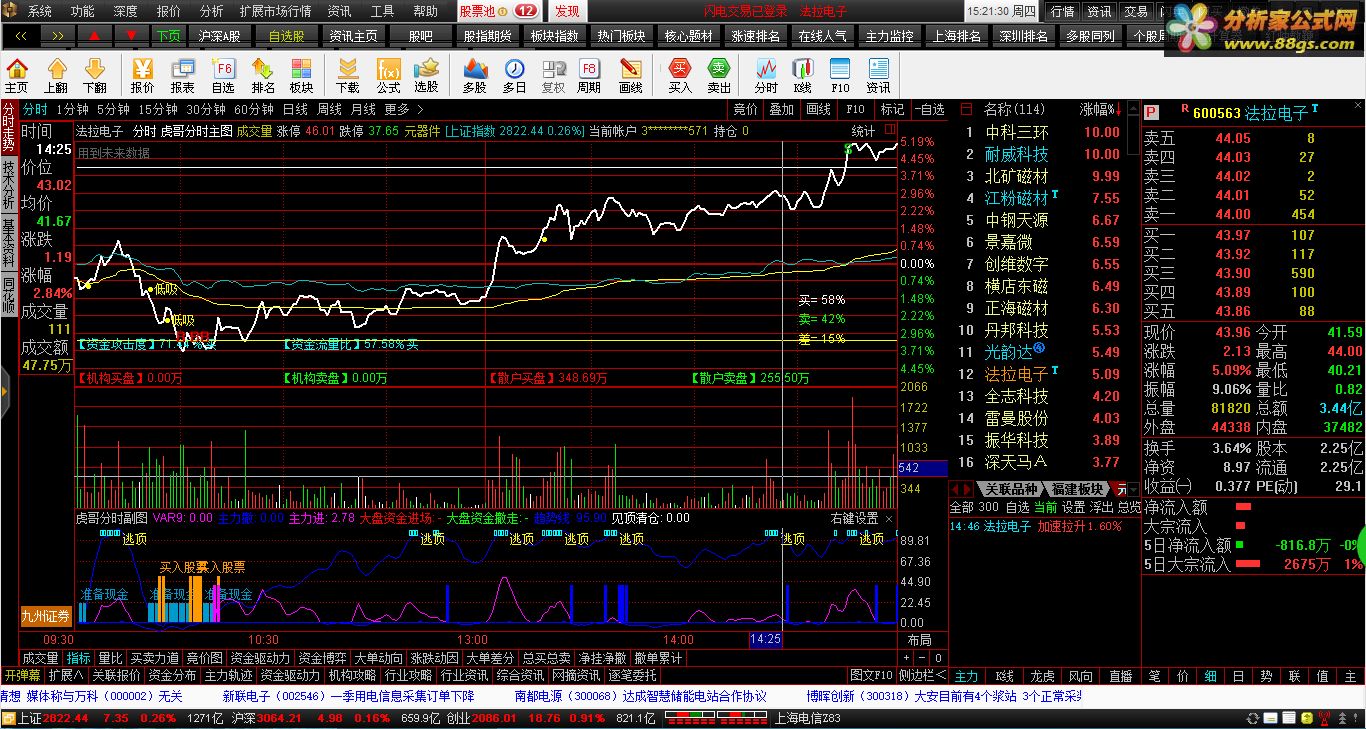Open the 主页 home icon

click(x=17, y=76)
